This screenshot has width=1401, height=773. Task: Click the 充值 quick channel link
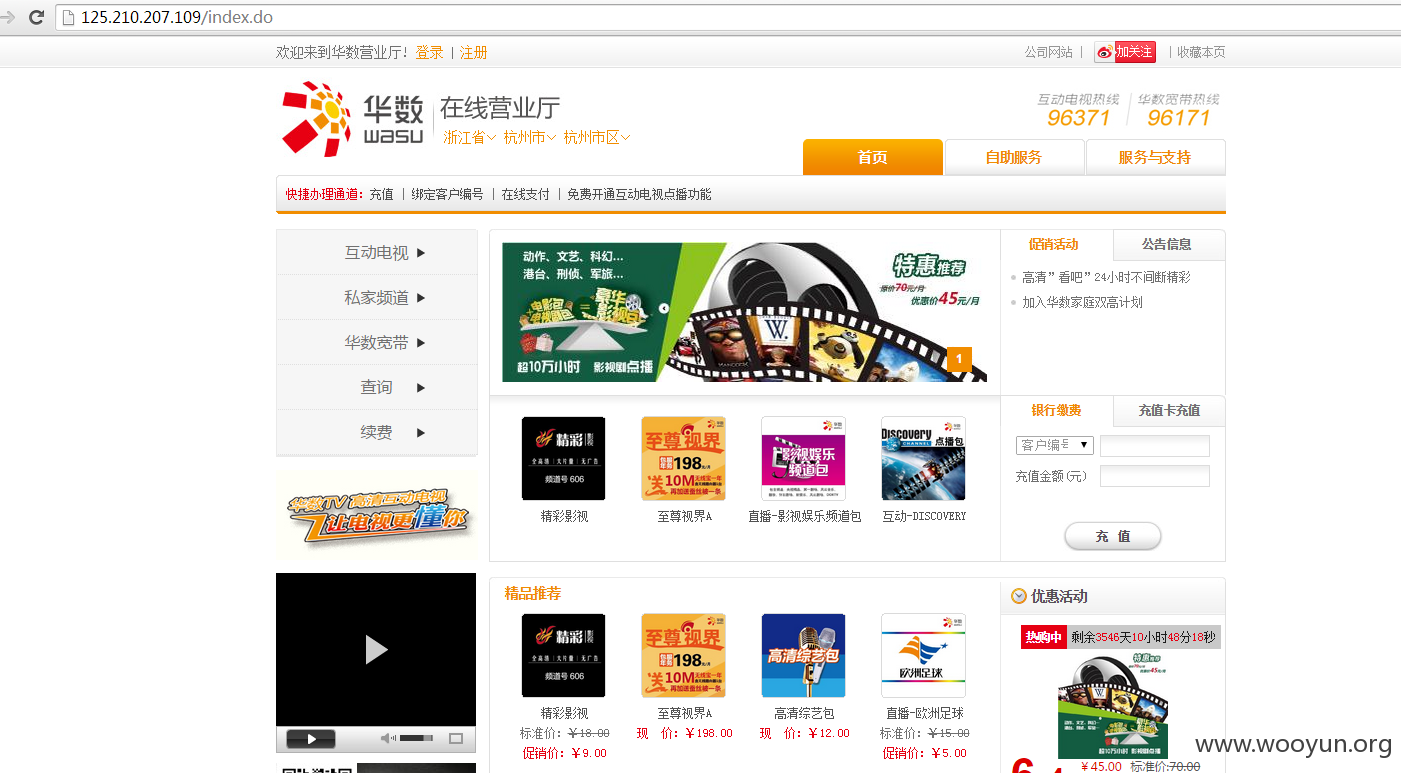click(381, 194)
